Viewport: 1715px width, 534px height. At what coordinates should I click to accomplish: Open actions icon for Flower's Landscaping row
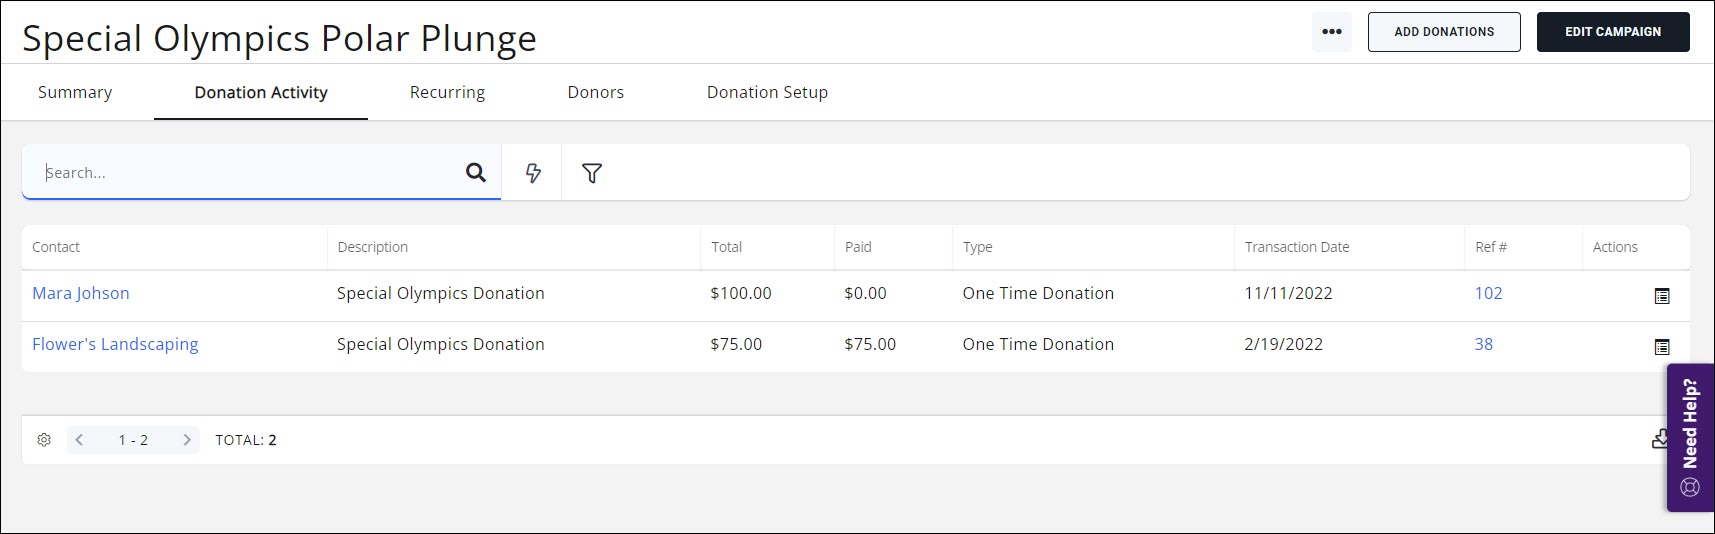pyautogui.click(x=1661, y=347)
